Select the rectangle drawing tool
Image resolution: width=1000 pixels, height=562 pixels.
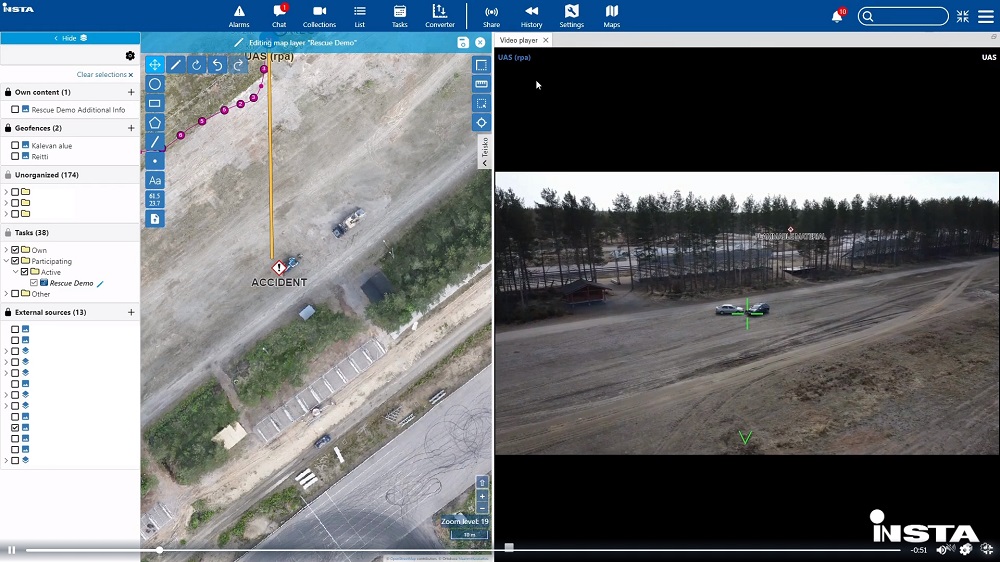click(155, 103)
